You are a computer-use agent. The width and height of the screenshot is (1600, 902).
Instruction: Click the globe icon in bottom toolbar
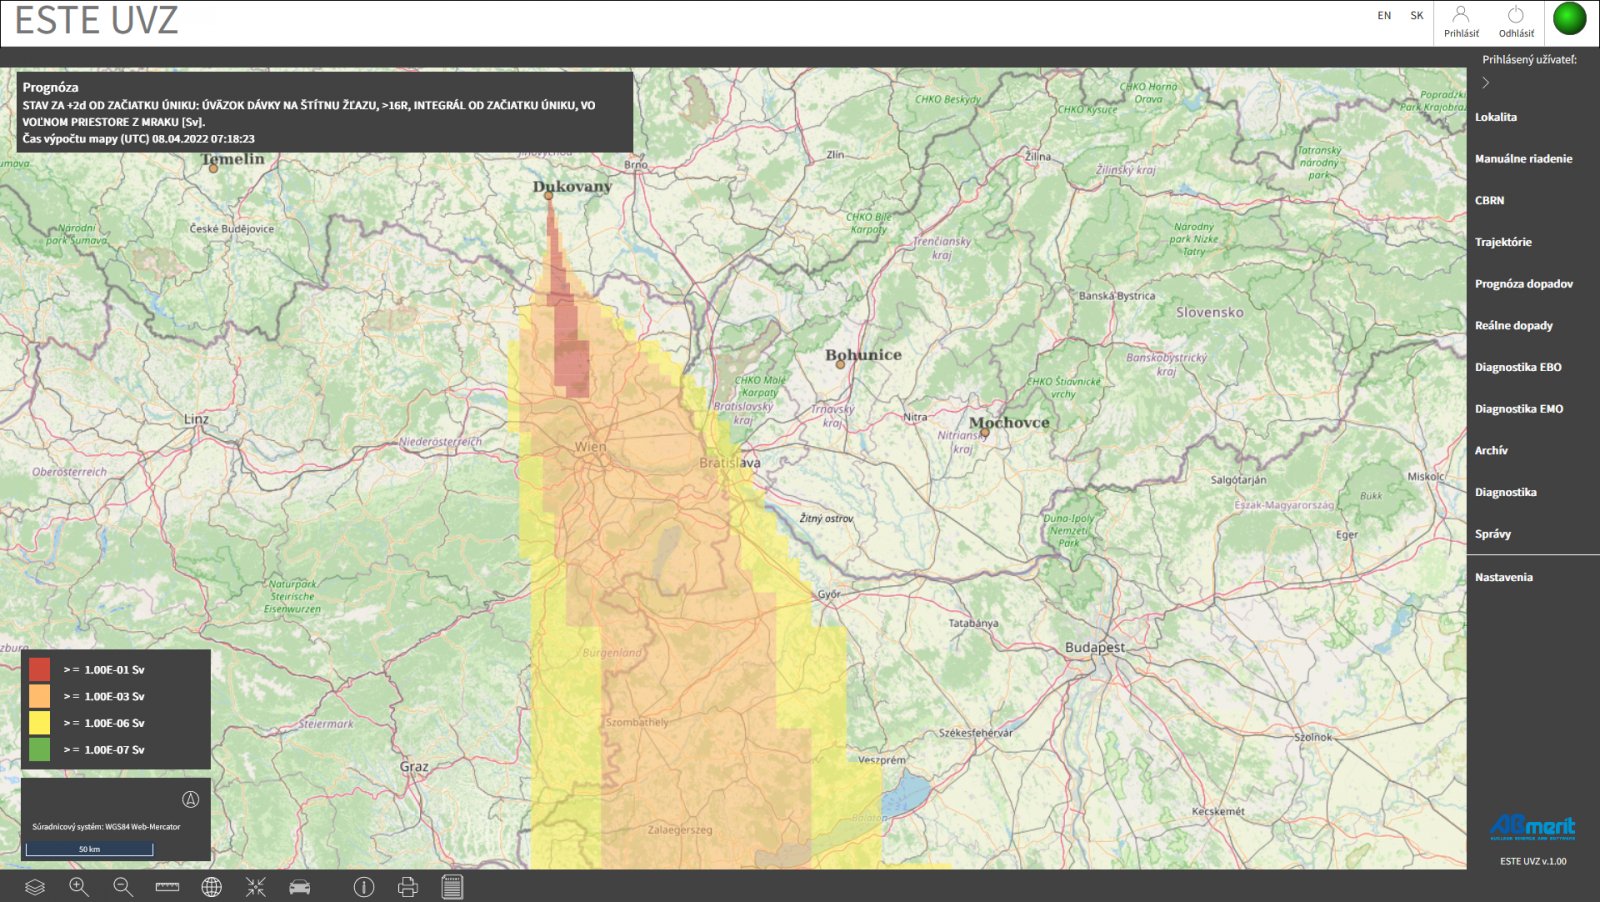tap(211, 887)
